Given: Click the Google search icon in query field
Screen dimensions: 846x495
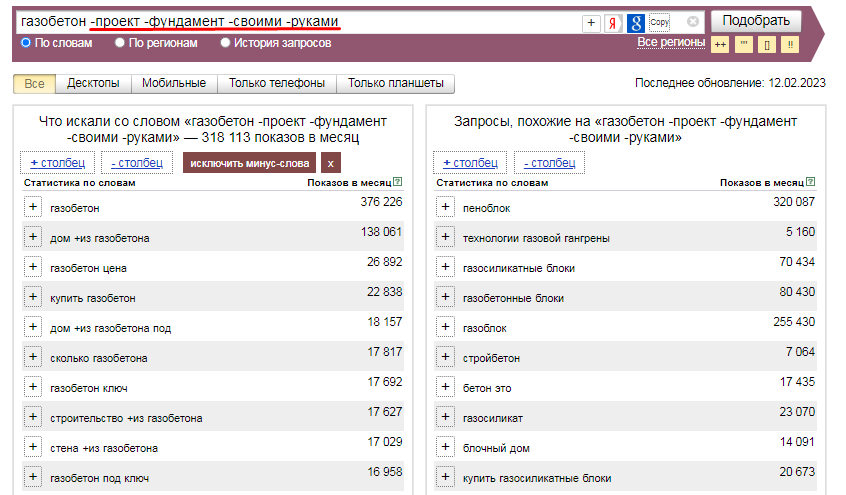Looking at the screenshot, I should click(635, 22).
